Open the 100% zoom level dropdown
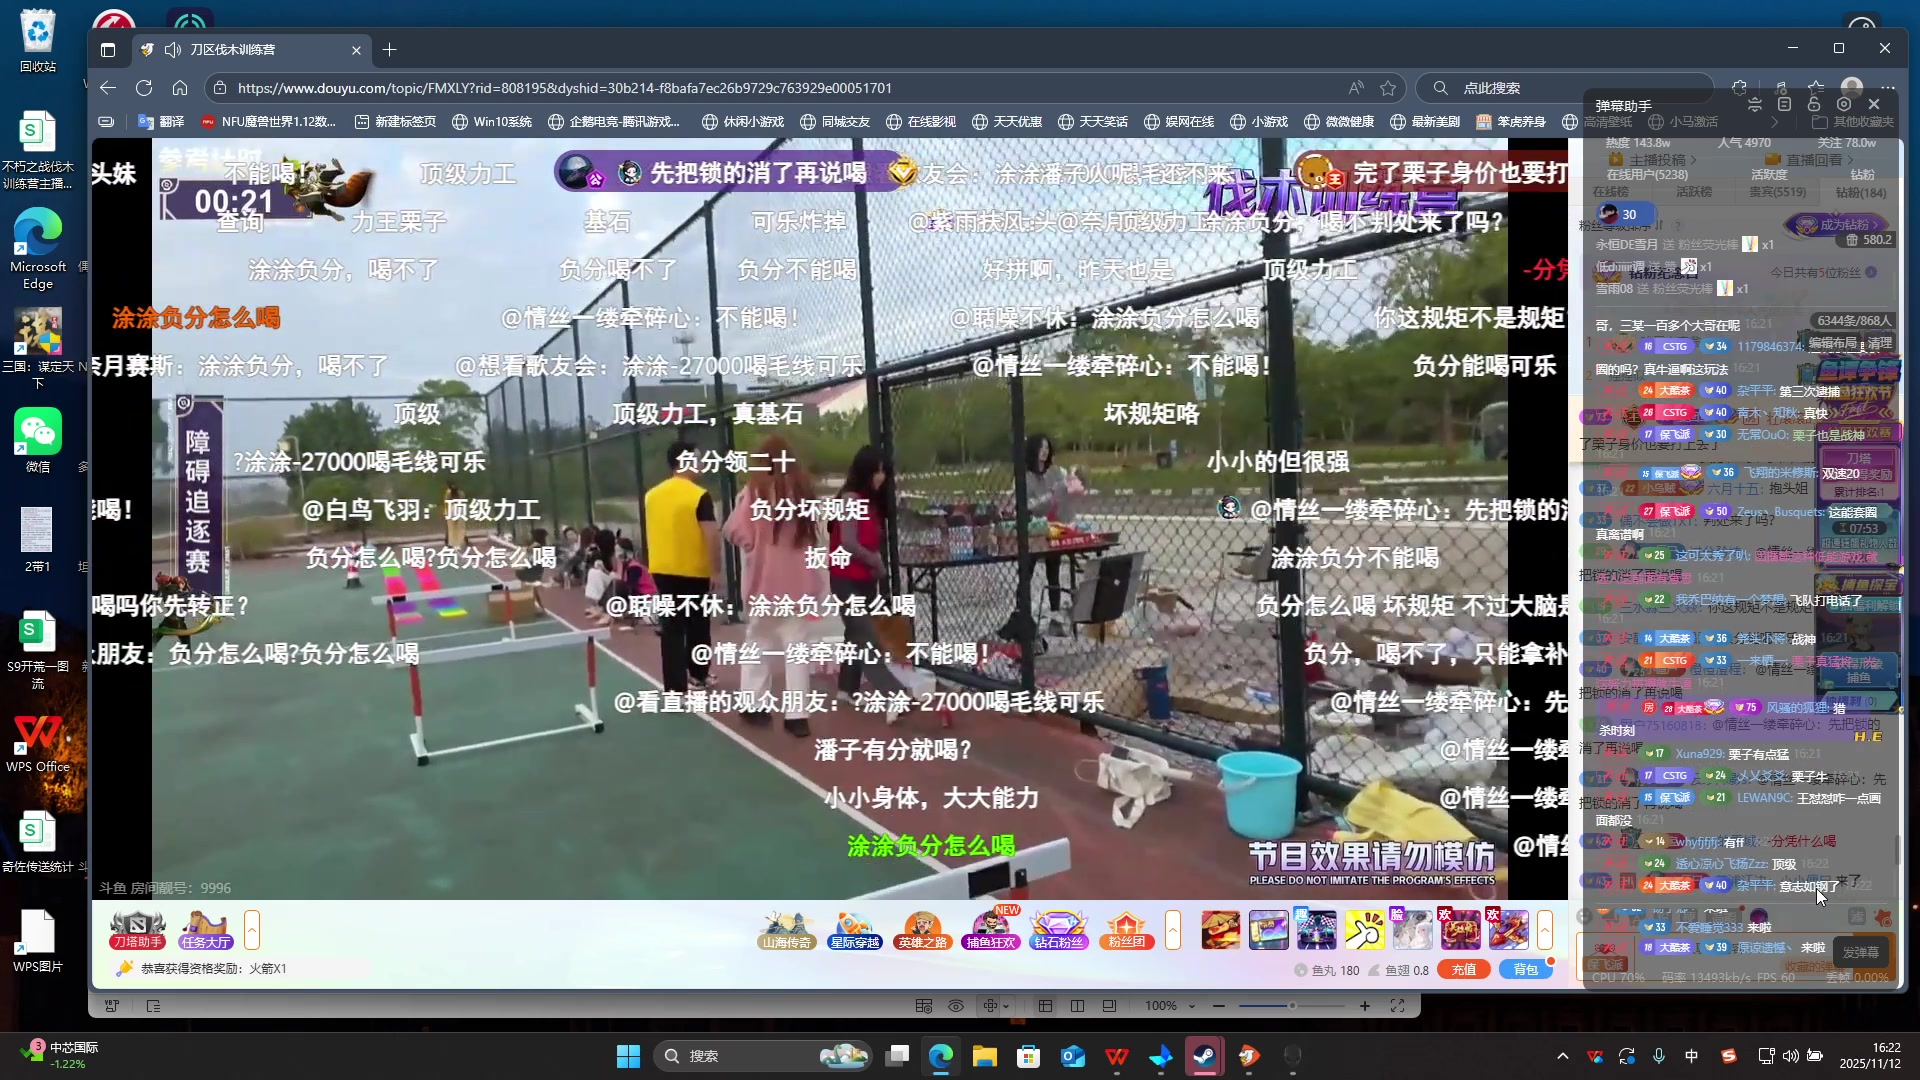Screen dimensions: 1920x1080 pyautogui.click(x=1166, y=1006)
